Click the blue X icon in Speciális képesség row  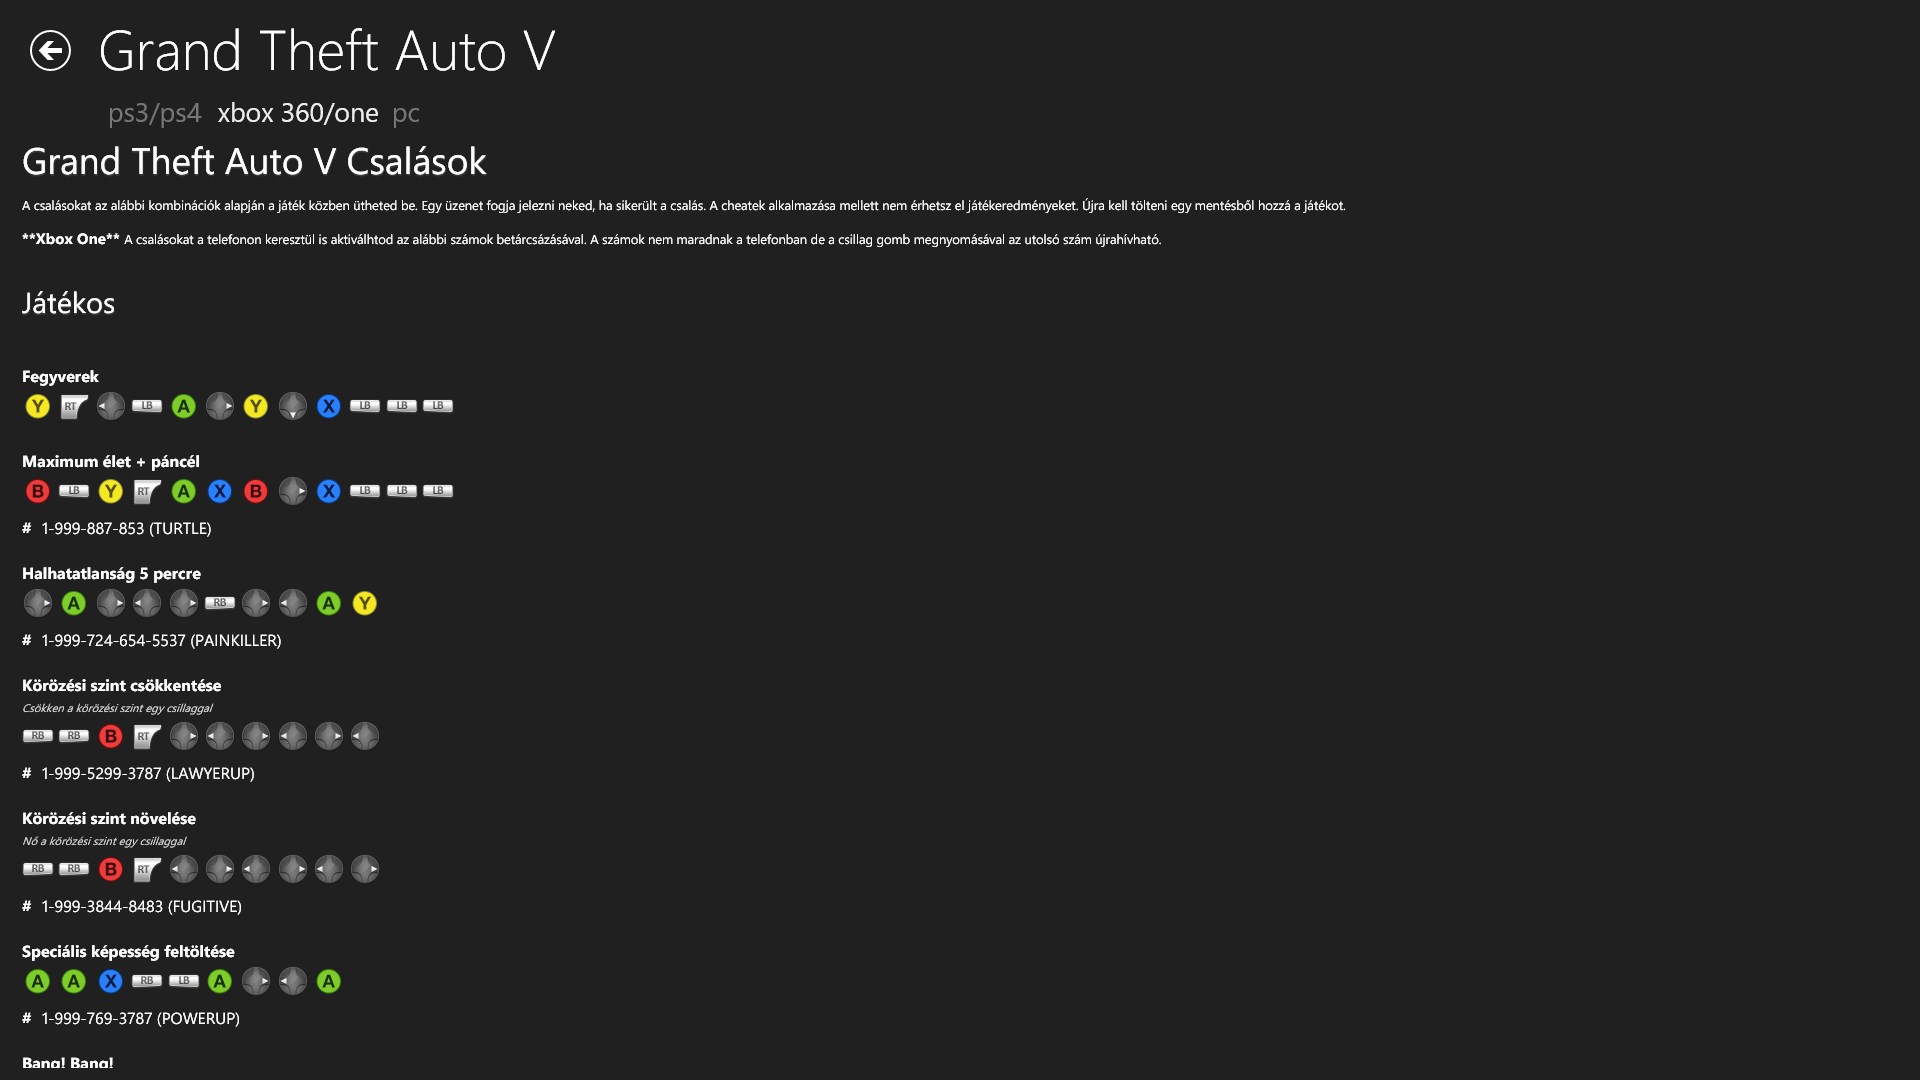click(x=110, y=981)
